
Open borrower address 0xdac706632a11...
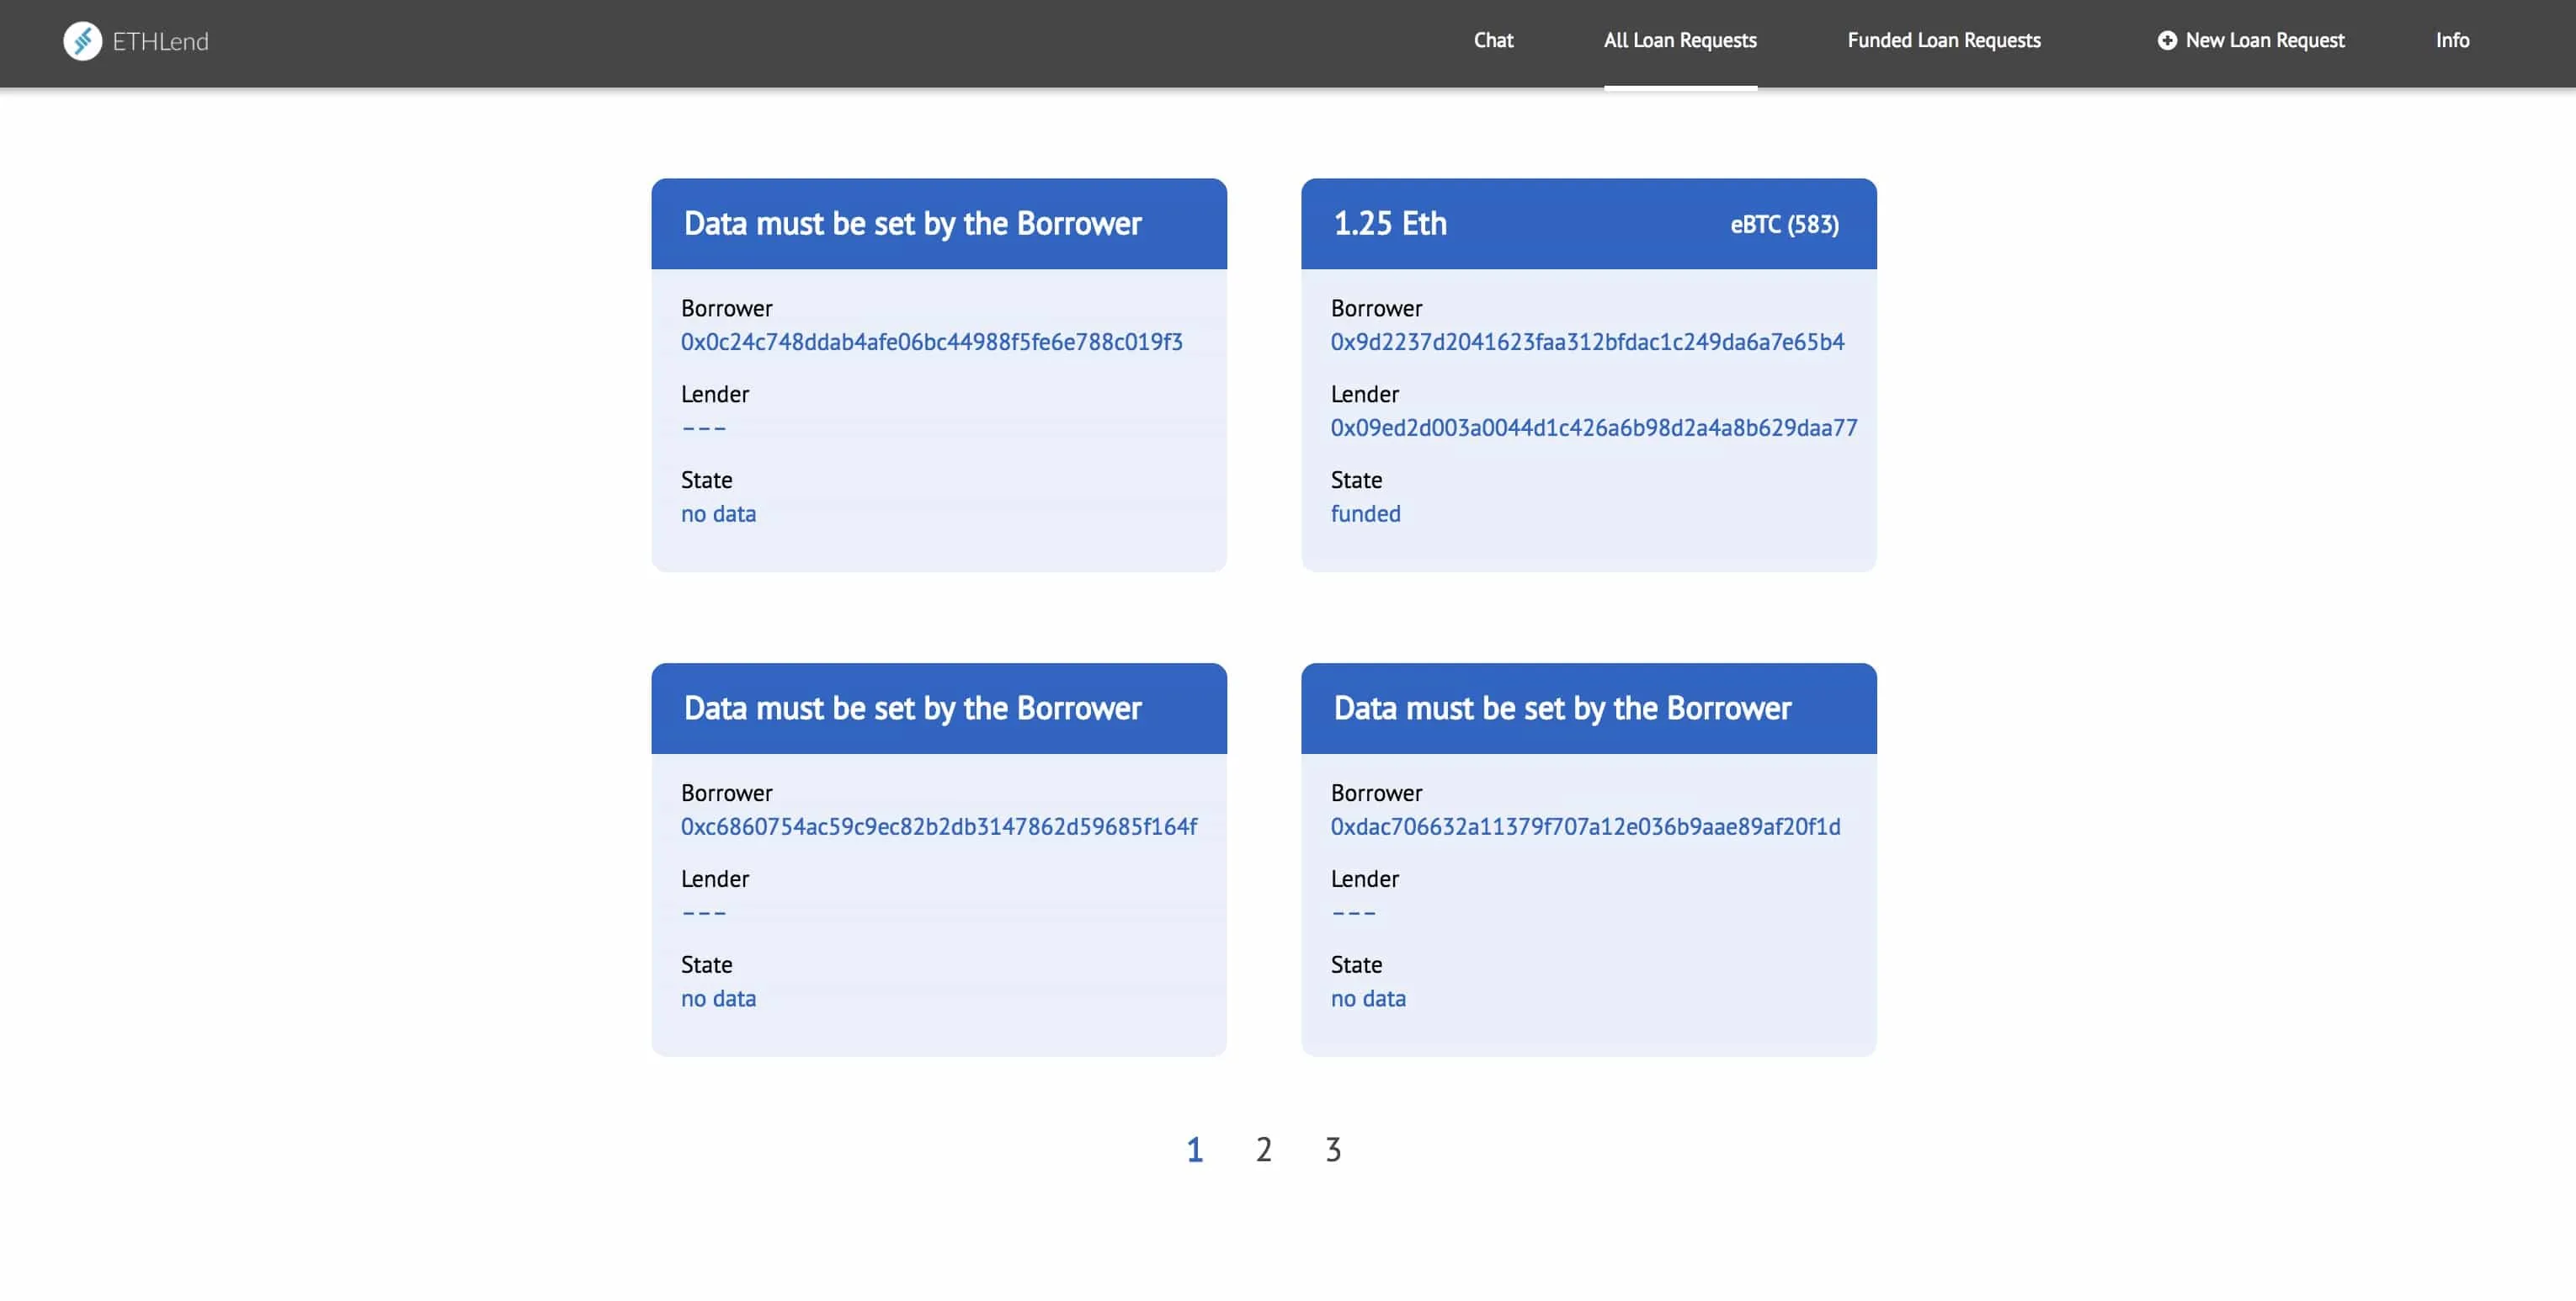coord(1584,827)
